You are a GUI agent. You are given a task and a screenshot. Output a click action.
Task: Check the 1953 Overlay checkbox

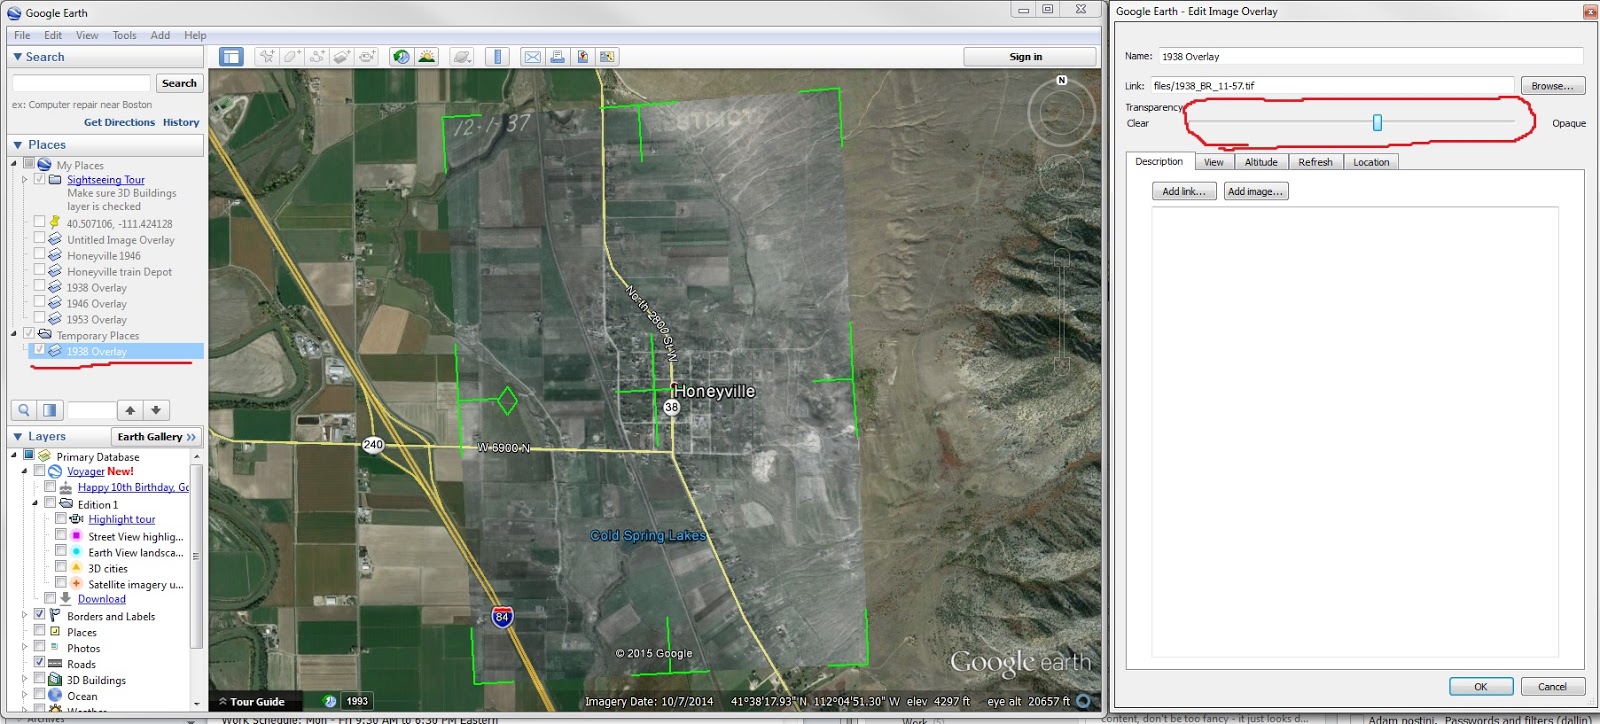coord(39,318)
